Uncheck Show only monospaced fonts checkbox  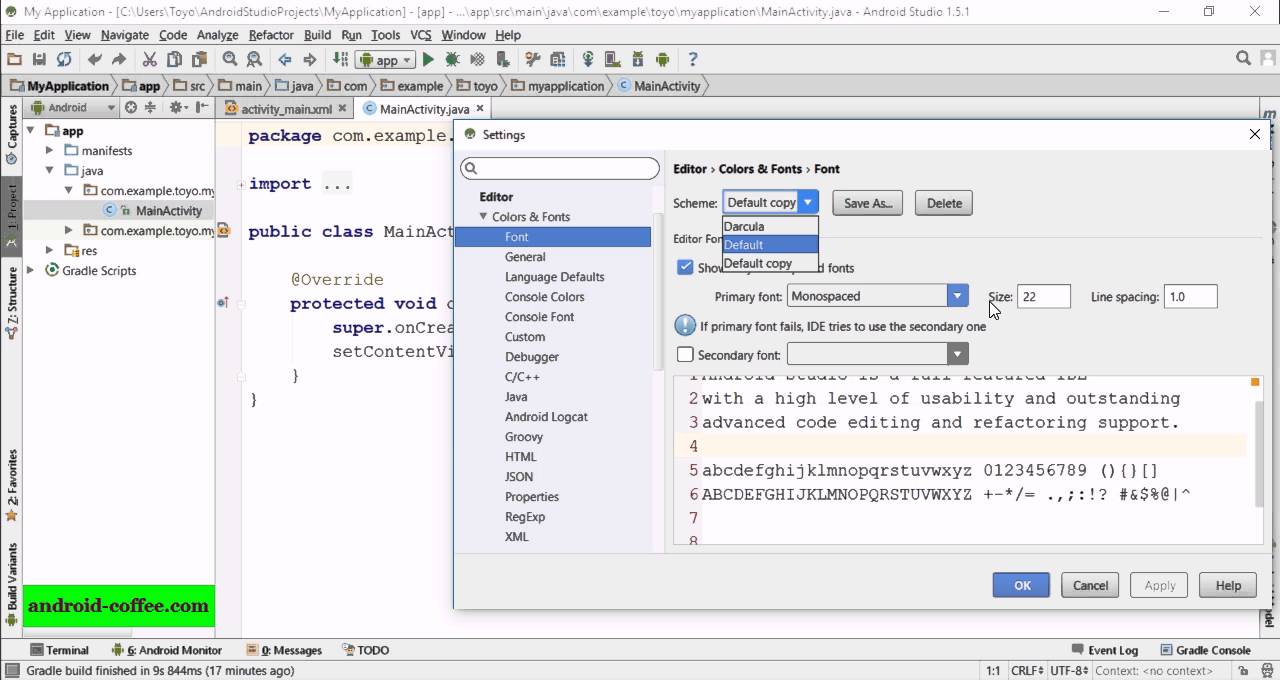click(685, 267)
